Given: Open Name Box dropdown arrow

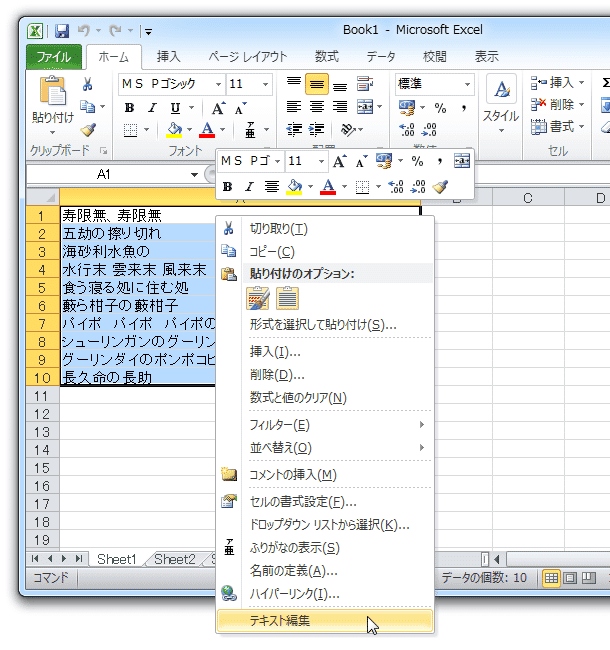Looking at the screenshot, I should click(x=194, y=175).
